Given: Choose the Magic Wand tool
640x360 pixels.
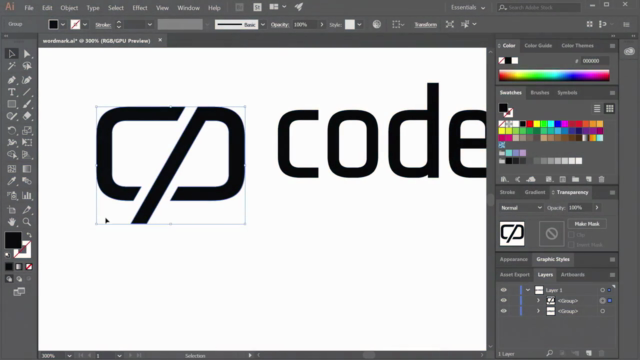Looking at the screenshot, I should (x=11, y=66).
